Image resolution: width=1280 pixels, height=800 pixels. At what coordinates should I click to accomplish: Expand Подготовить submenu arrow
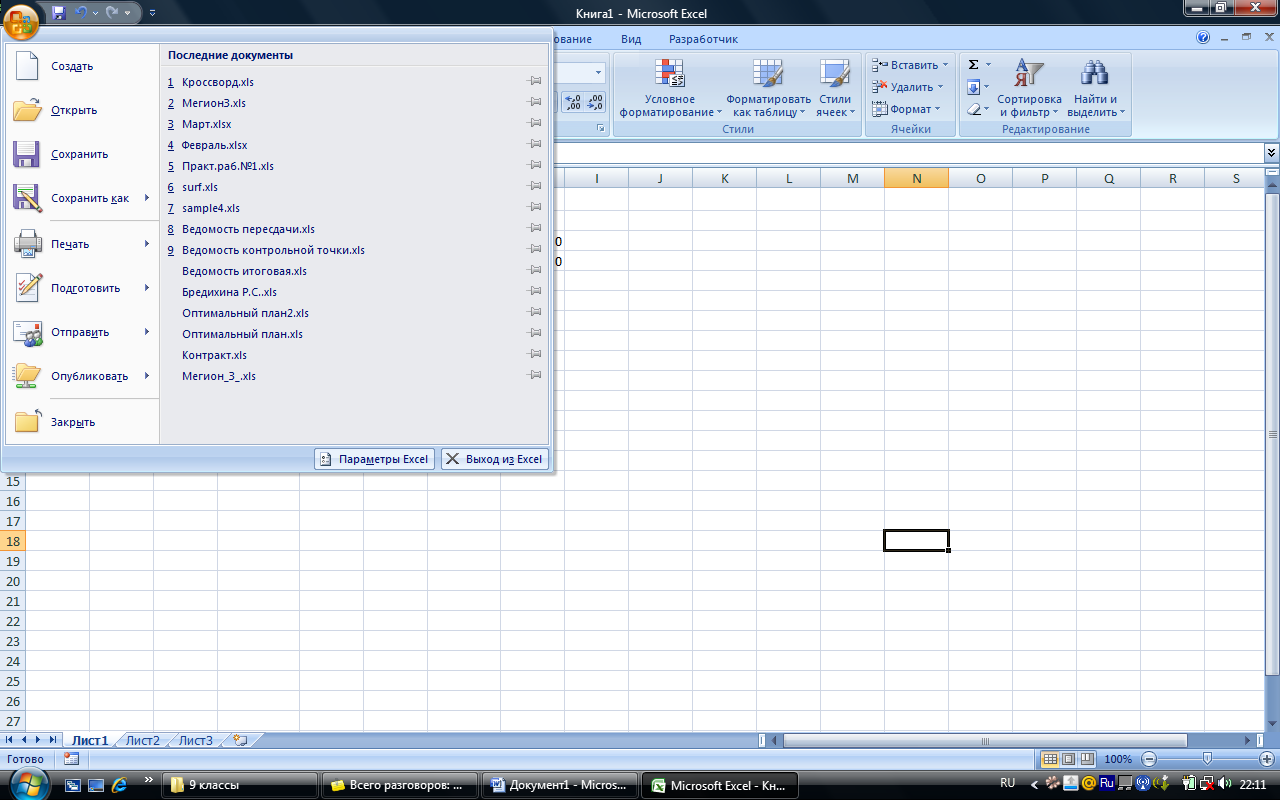[147, 288]
